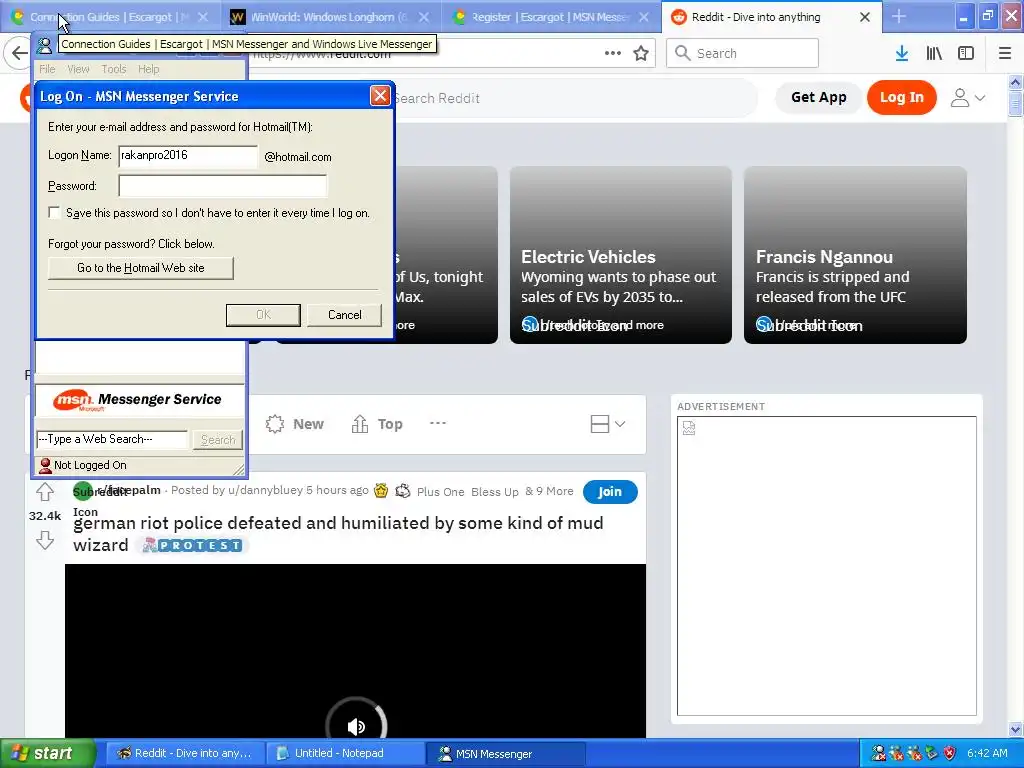The width and height of the screenshot is (1024, 768).
Task: Open MSN Messenger Help menu
Action: coord(148,69)
